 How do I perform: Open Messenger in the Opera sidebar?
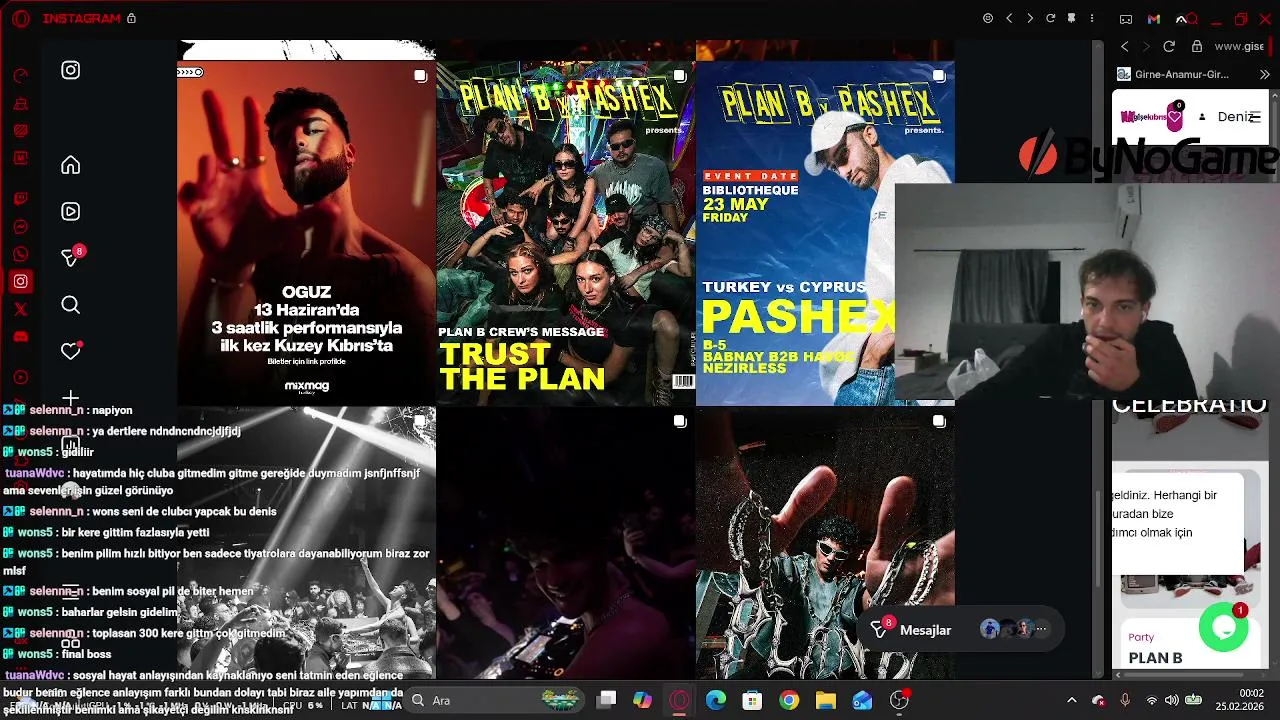20,227
